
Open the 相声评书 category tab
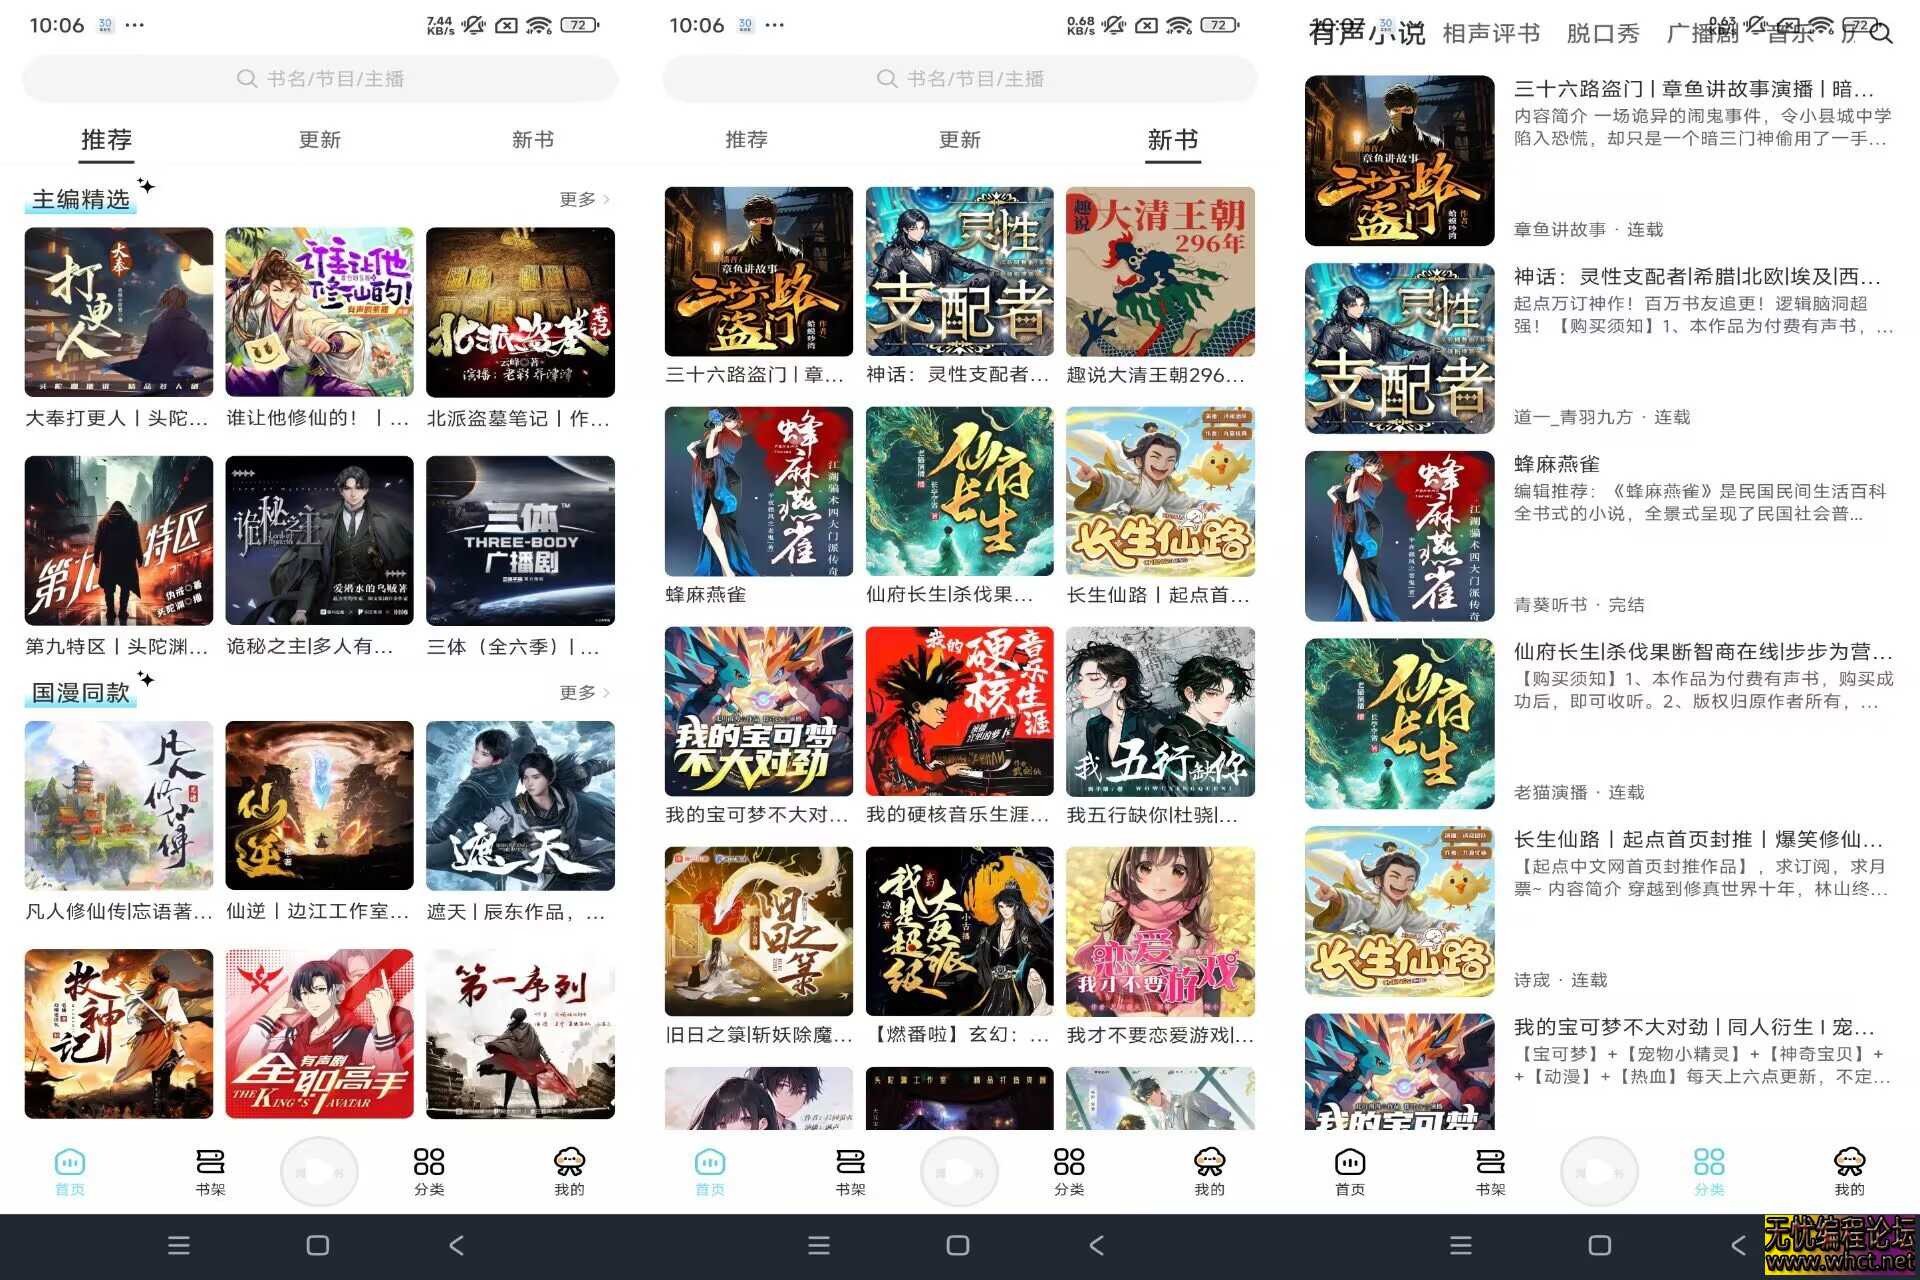(x=1489, y=33)
